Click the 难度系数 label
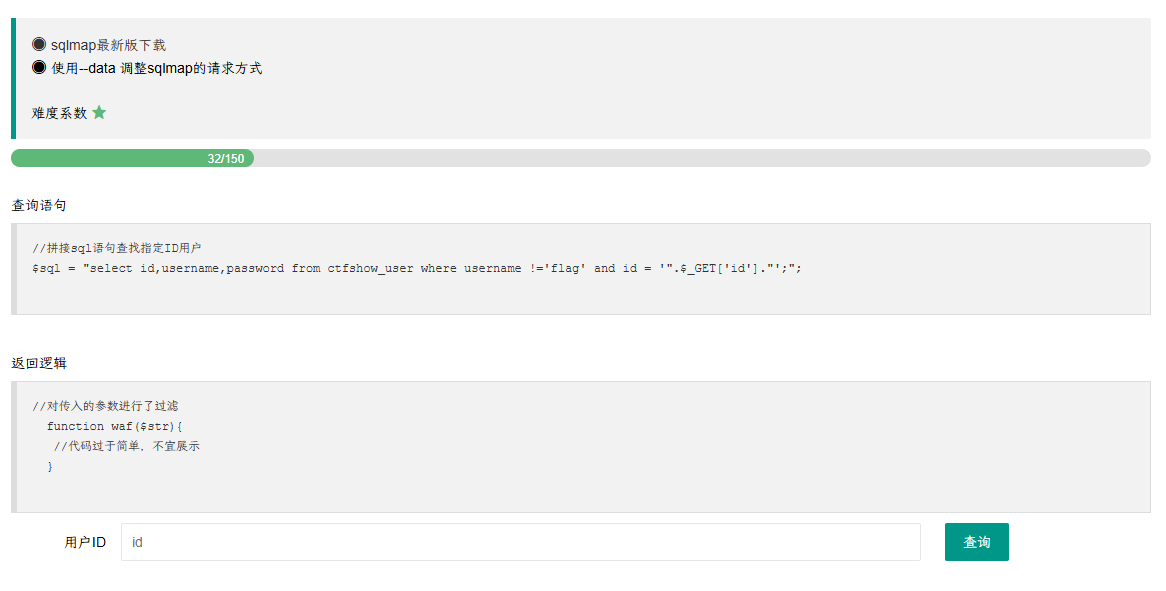The height and width of the screenshot is (591, 1166). [59, 113]
